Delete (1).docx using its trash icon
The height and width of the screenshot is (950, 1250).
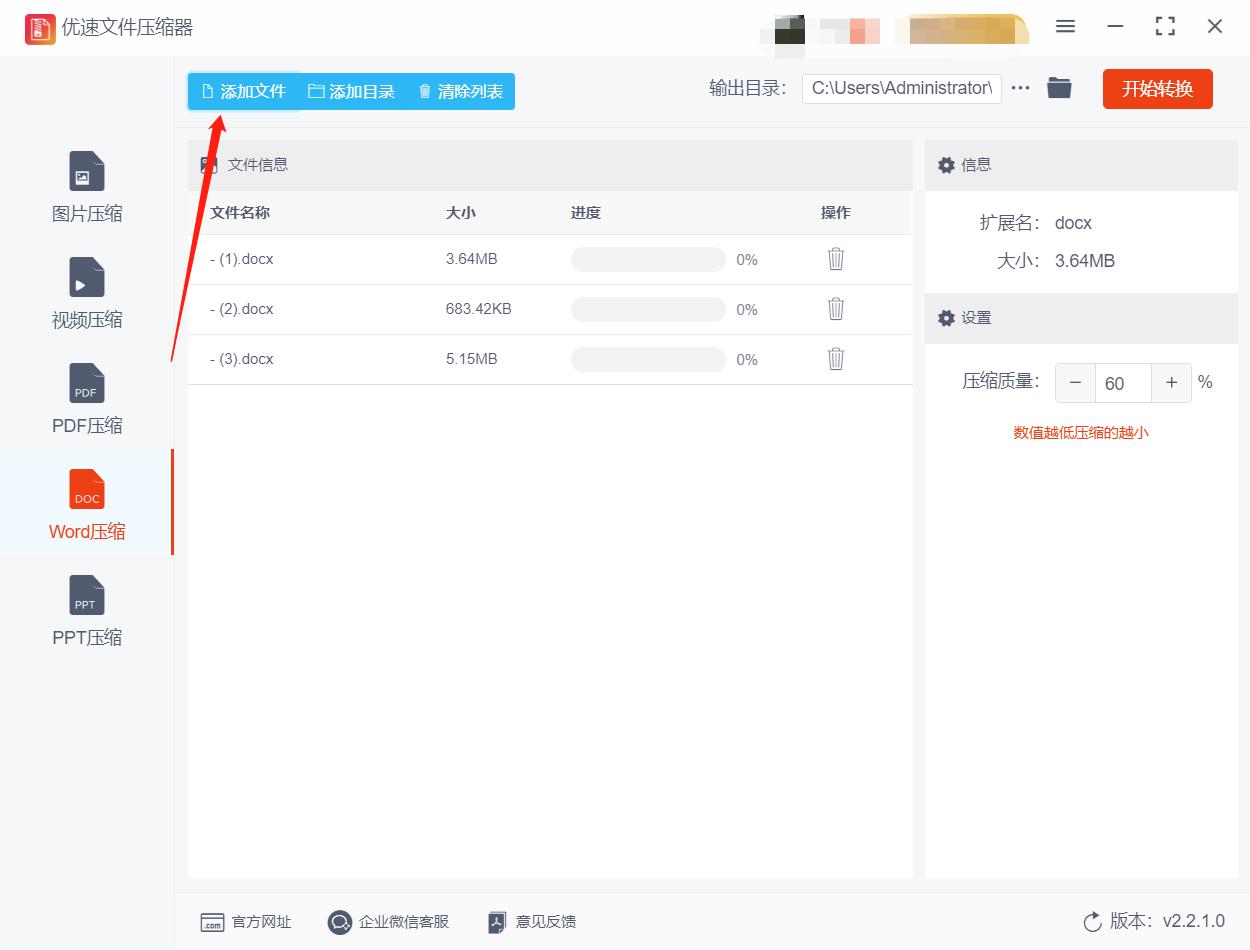click(x=836, y=259)
